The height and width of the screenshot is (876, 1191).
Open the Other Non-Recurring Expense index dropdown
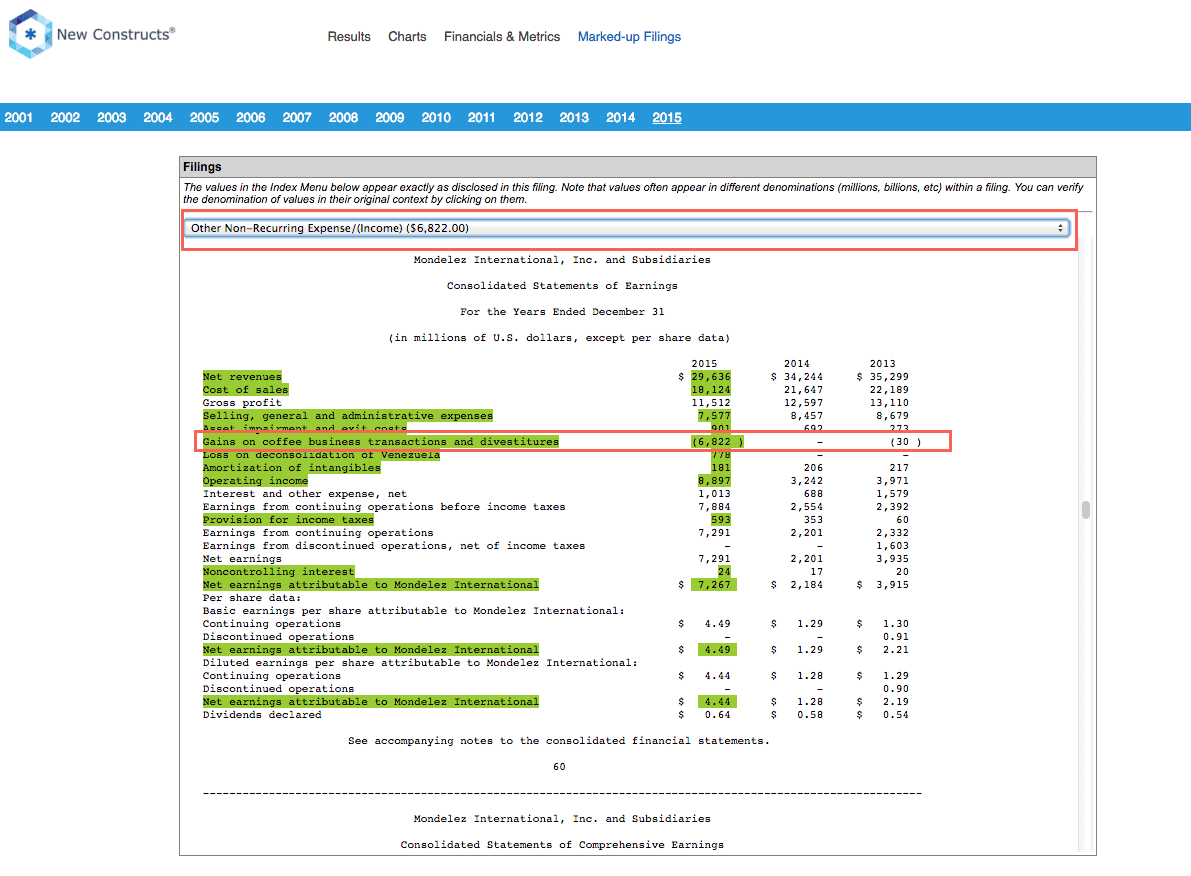pyautogui.click(x=627, y=228)
